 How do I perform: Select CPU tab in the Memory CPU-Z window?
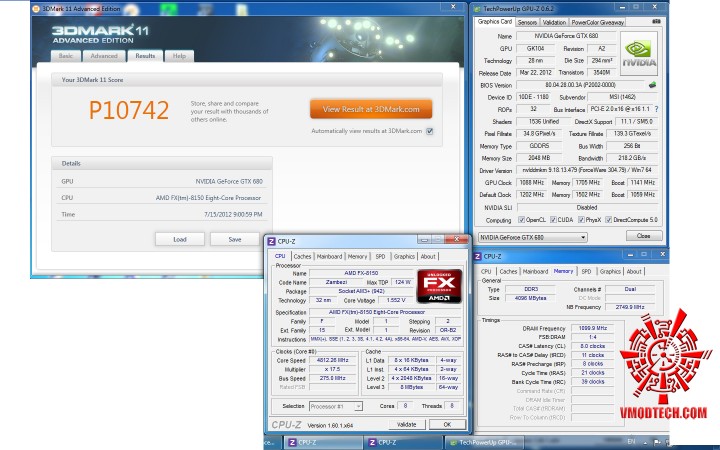click(486, 272)
